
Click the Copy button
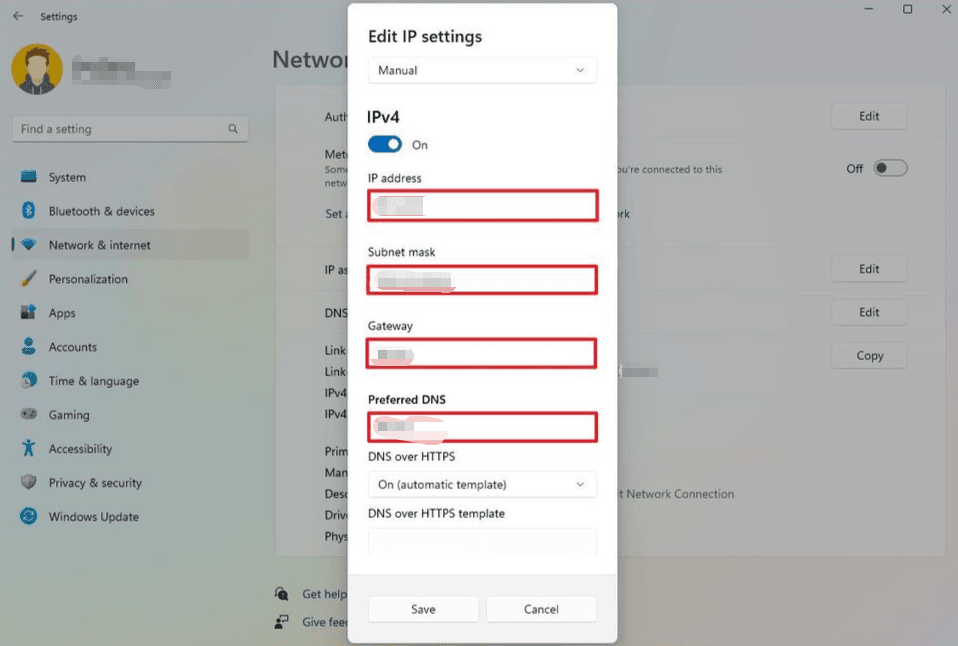click(x=869, y=356)
